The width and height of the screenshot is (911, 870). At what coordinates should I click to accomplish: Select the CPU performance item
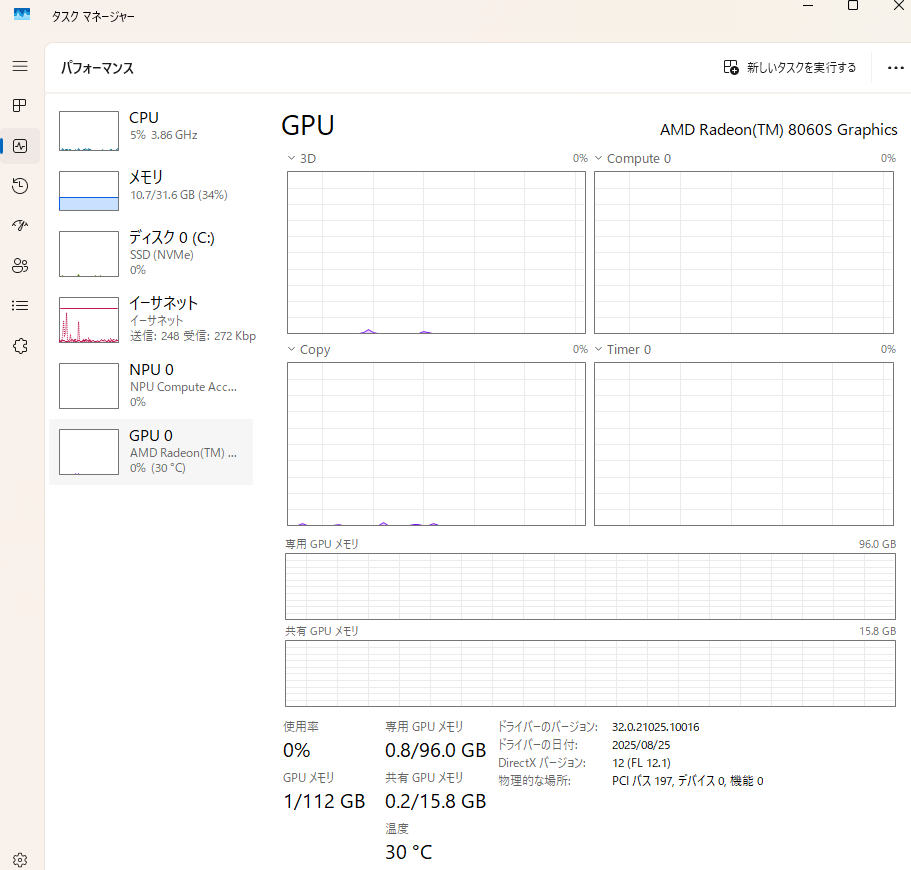click(151, 131)
